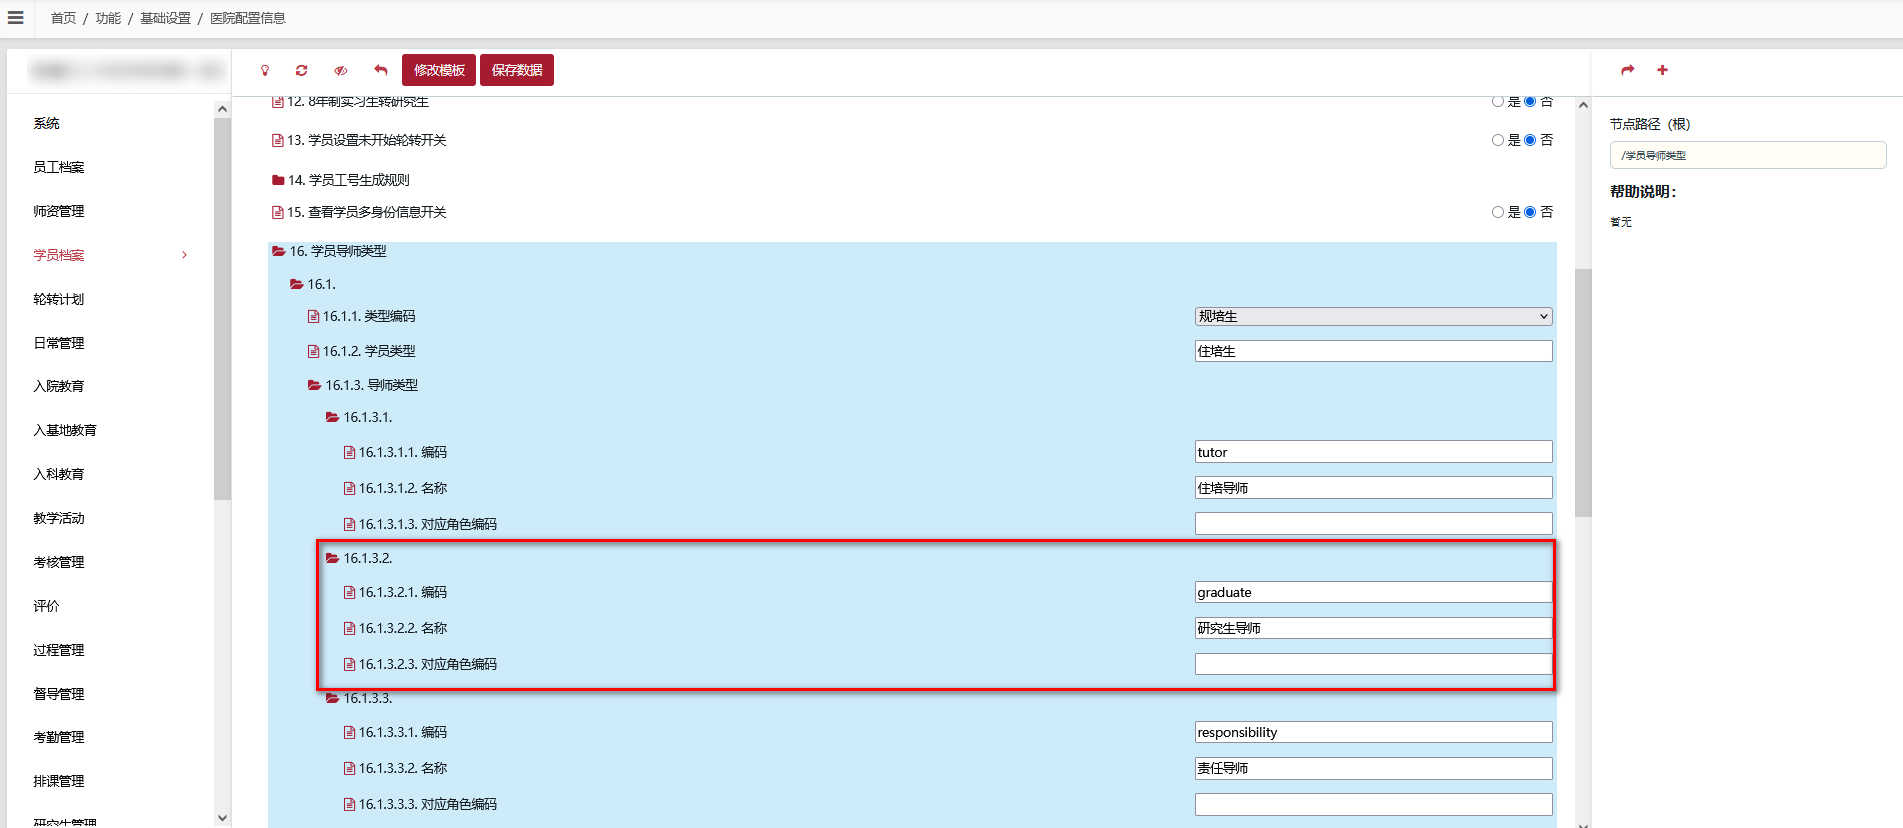Select 考核管理 in the sidebar
Image resolution: width=1903 pixels, height=828 pixels.
tap(59, 562)
